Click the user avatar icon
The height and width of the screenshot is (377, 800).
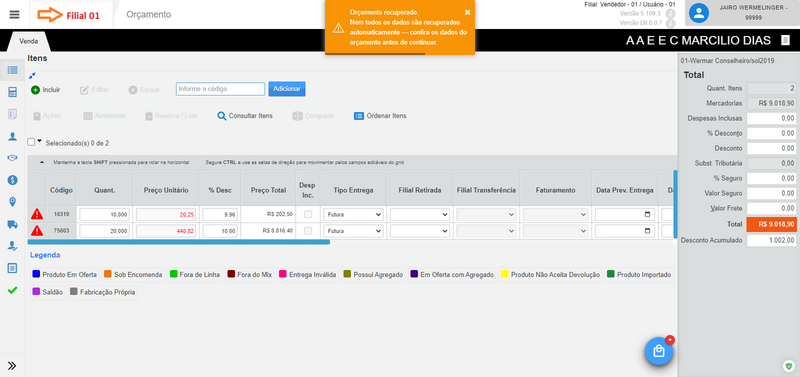[x=698, y=14]
